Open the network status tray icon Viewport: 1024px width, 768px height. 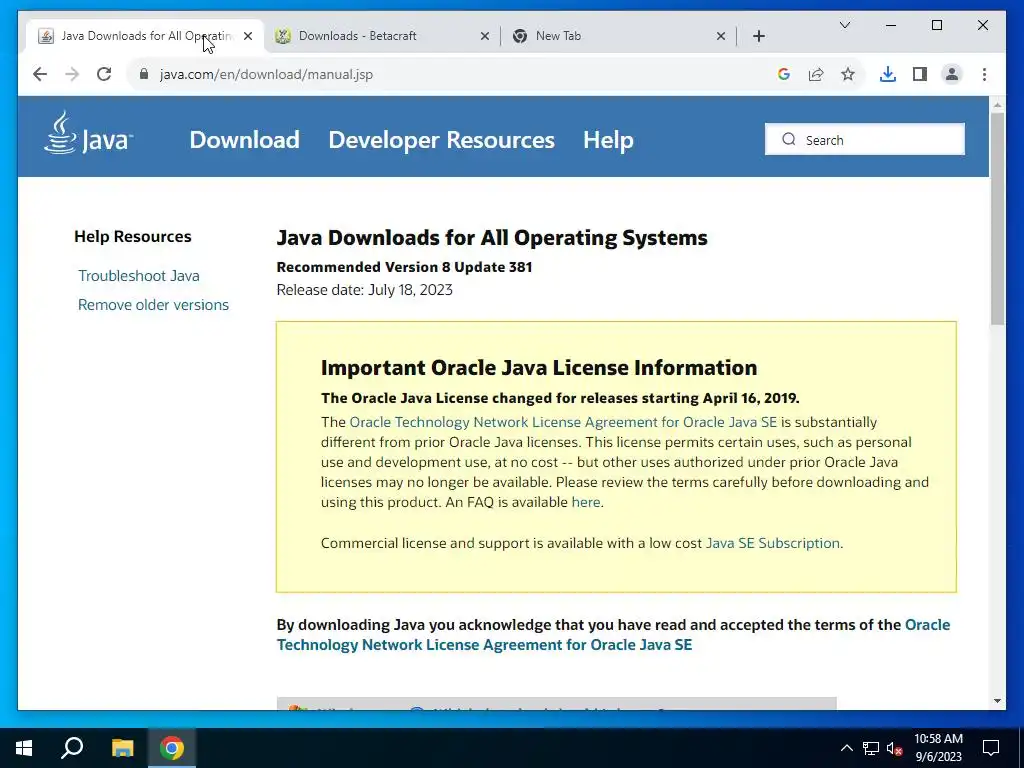(871, 748)
